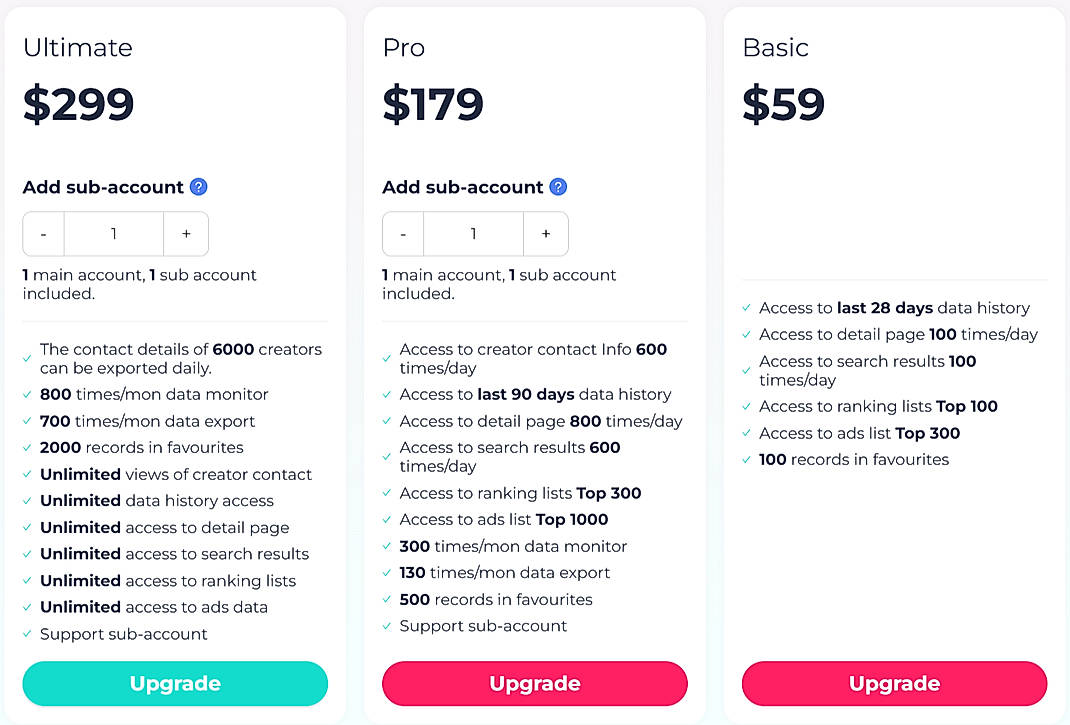This screenshot has width=1070, height=725.
Task: Select the $299 Ultimate price
Action: click(79, 105)
